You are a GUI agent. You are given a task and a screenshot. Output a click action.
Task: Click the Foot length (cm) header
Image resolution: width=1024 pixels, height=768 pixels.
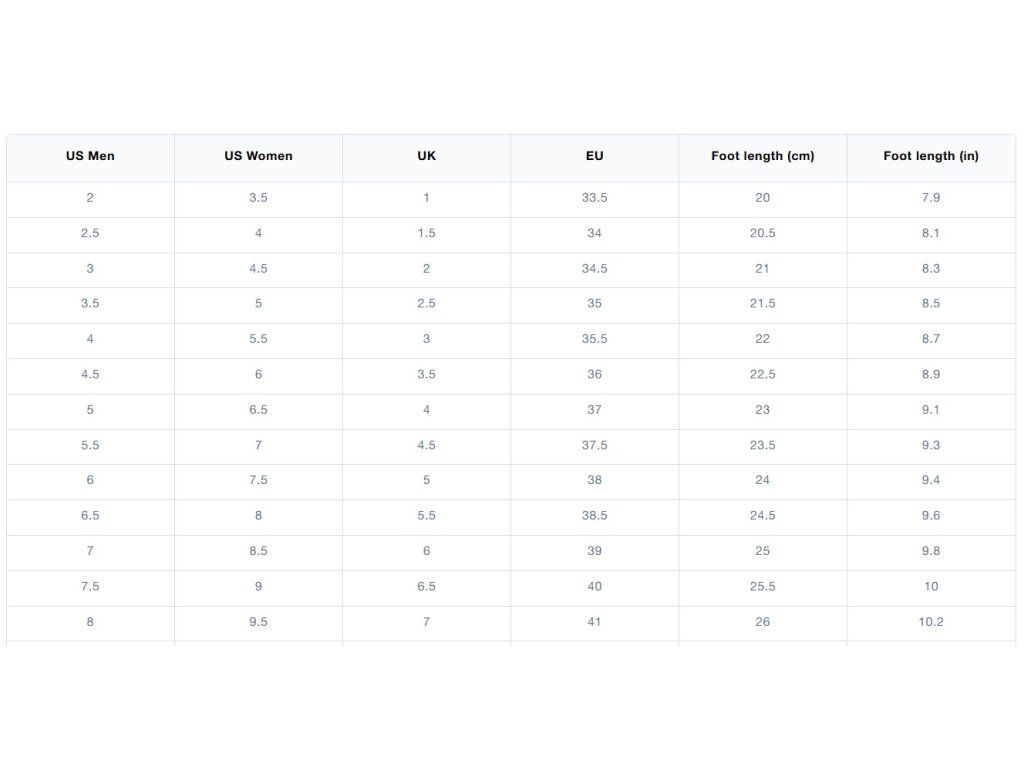tap(763, 157)
